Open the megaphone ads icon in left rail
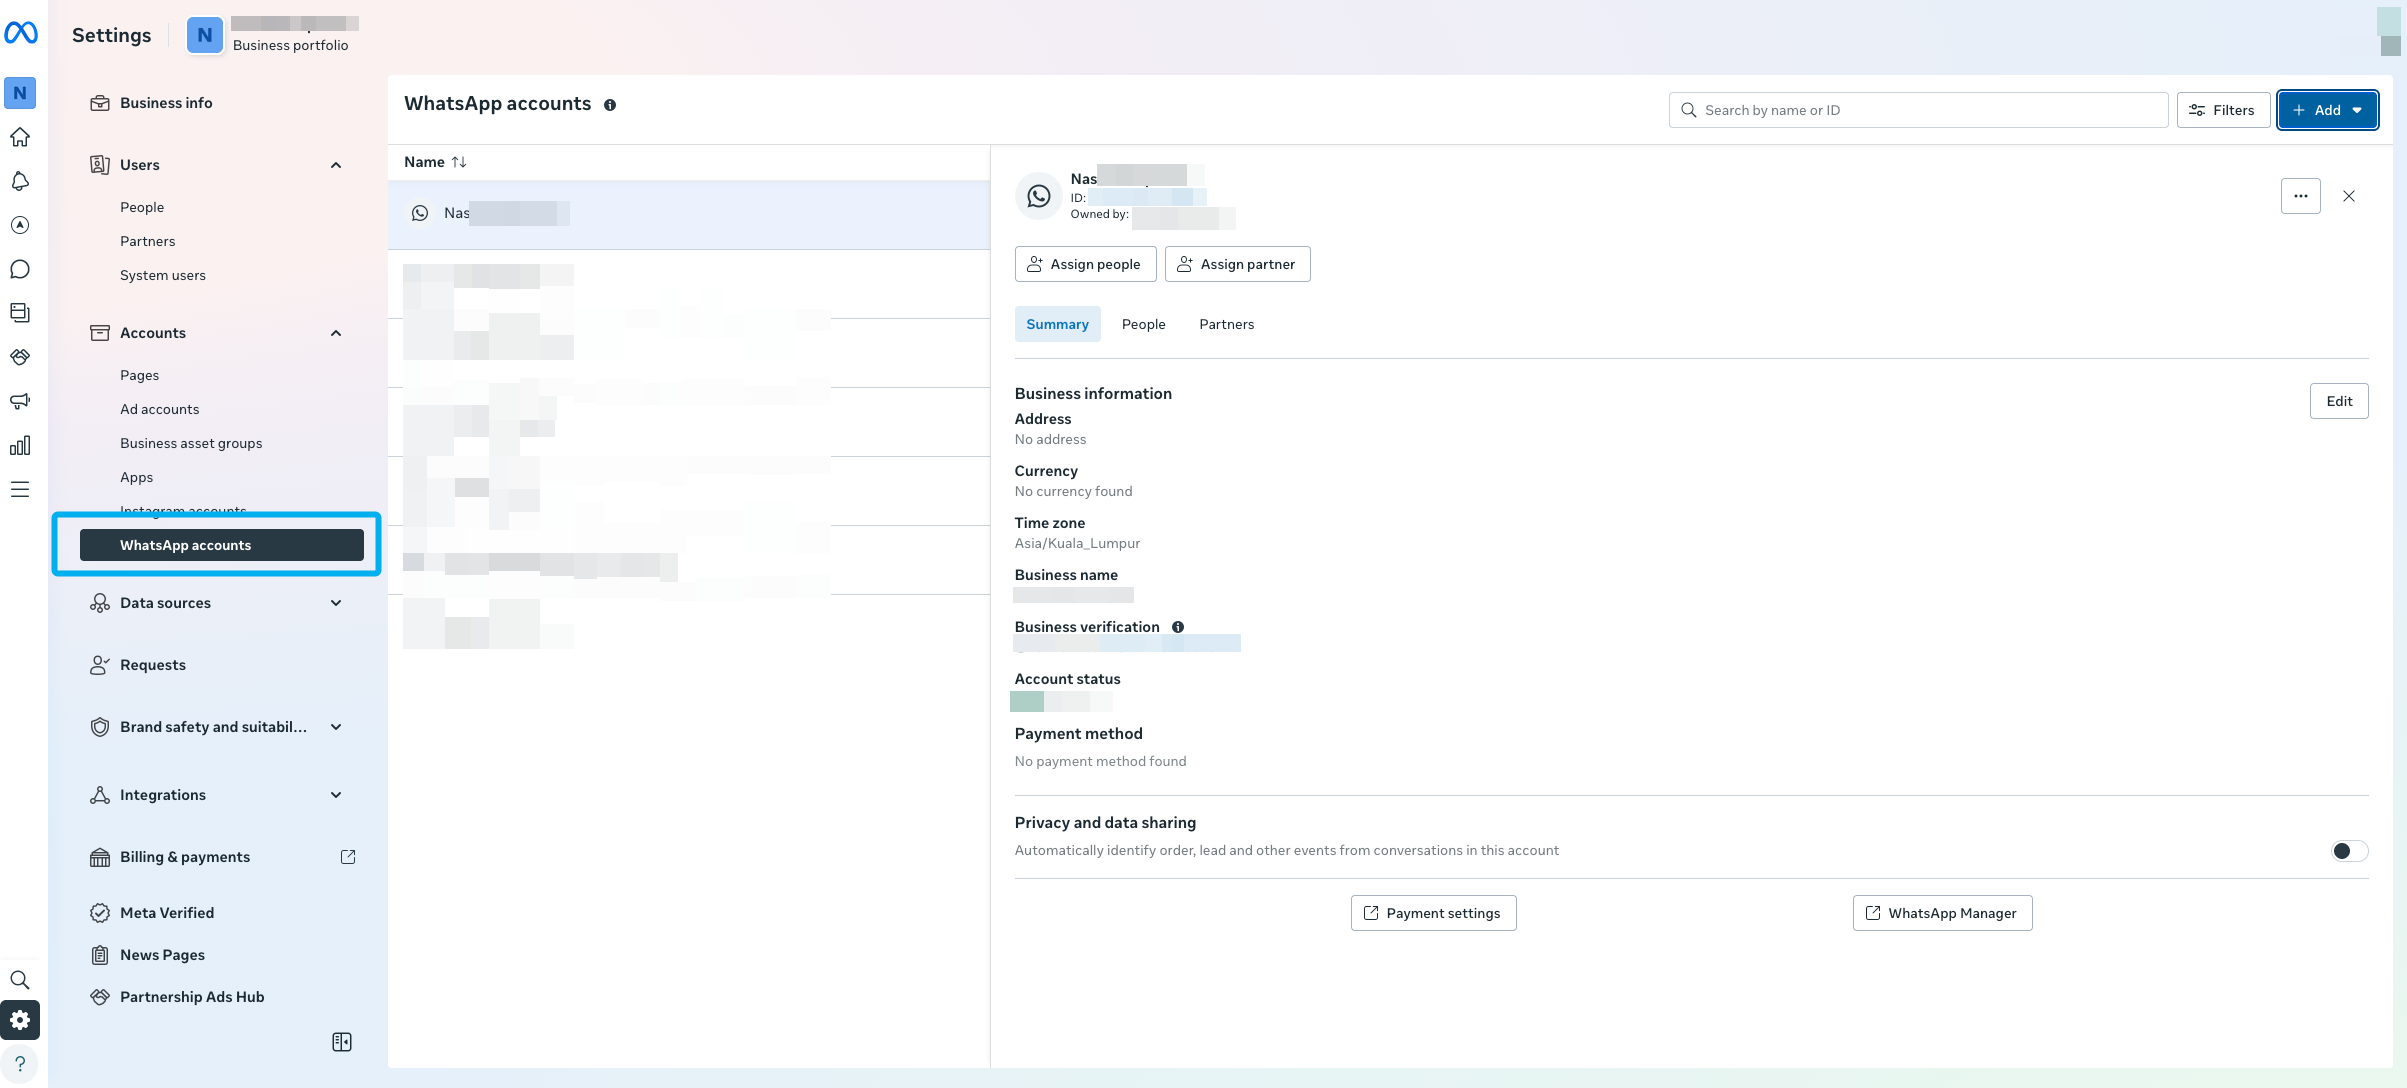 [x=20, y=401]
